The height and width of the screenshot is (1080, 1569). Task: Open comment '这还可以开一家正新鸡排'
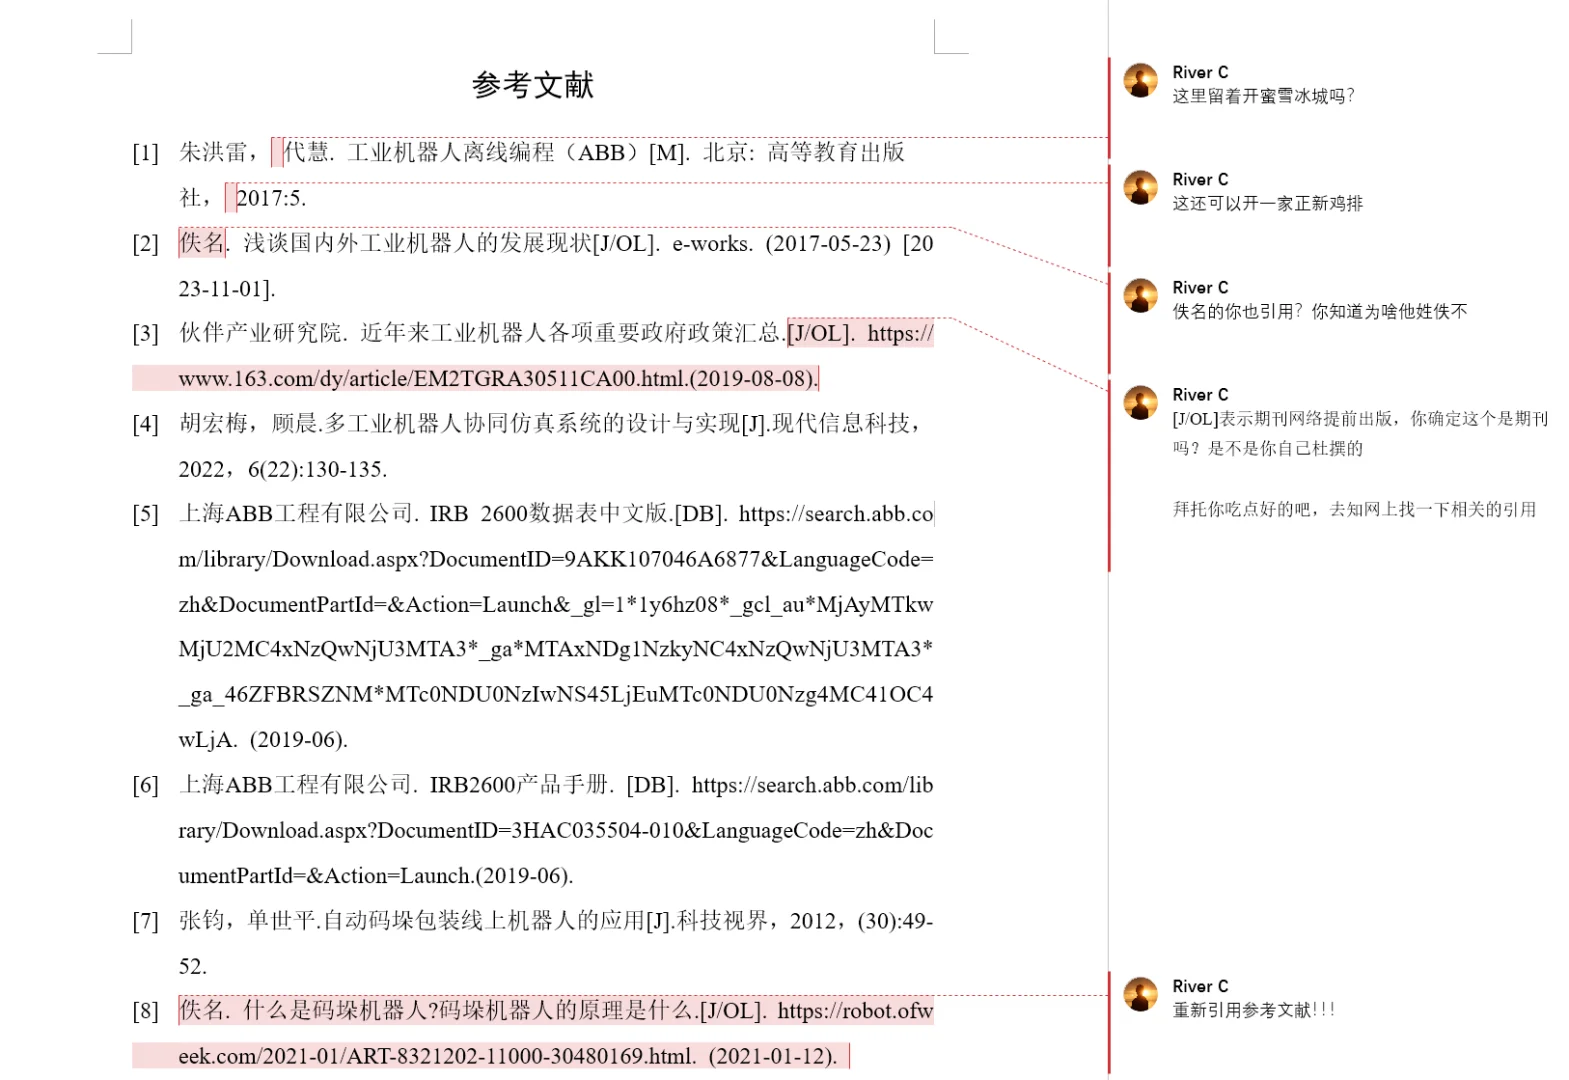1267,203
